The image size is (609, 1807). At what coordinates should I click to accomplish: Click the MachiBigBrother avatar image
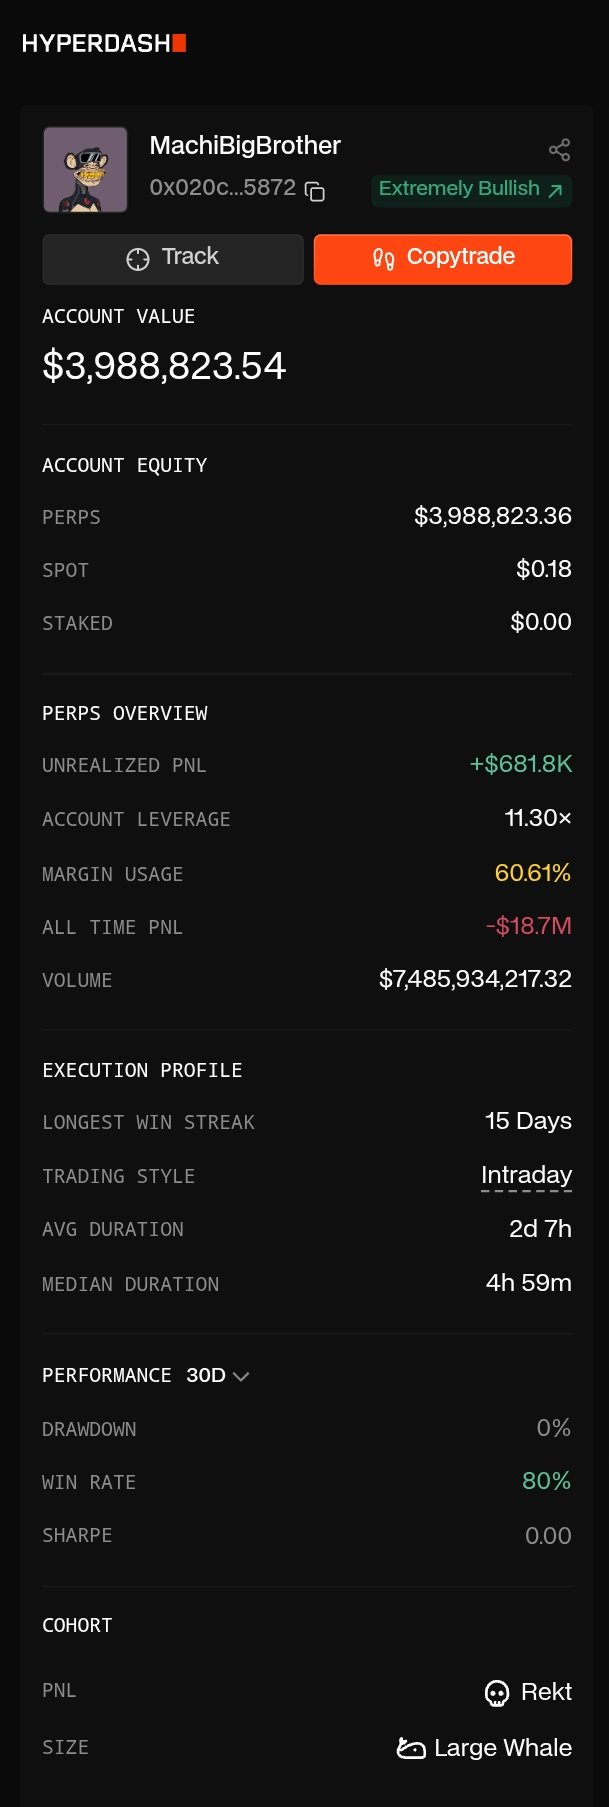tap(85, 169)
